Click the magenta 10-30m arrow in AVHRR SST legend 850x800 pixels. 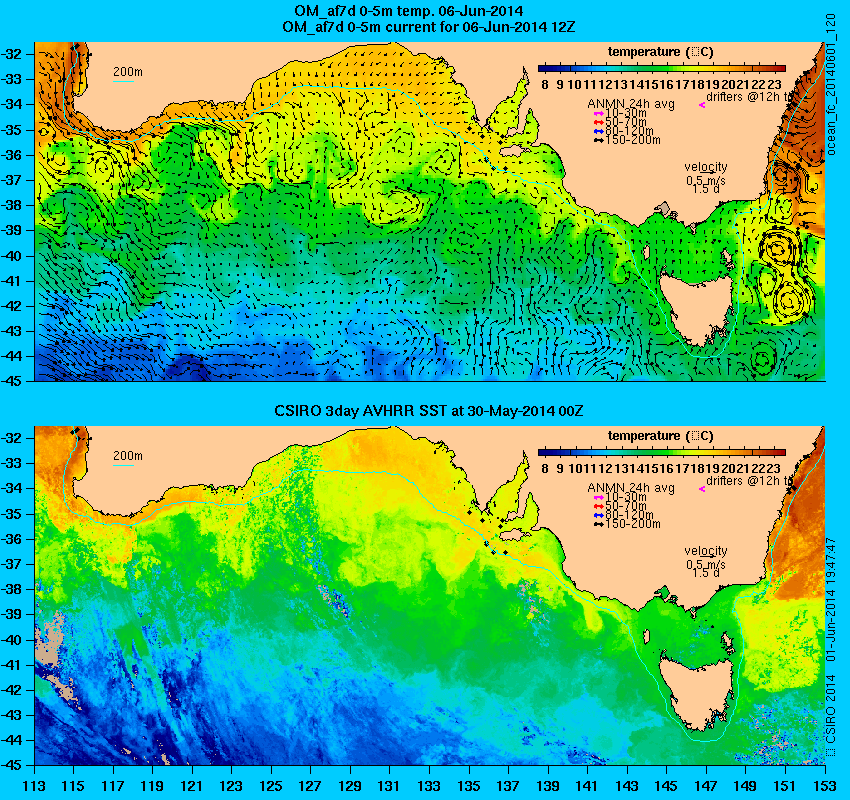point(598,498)
